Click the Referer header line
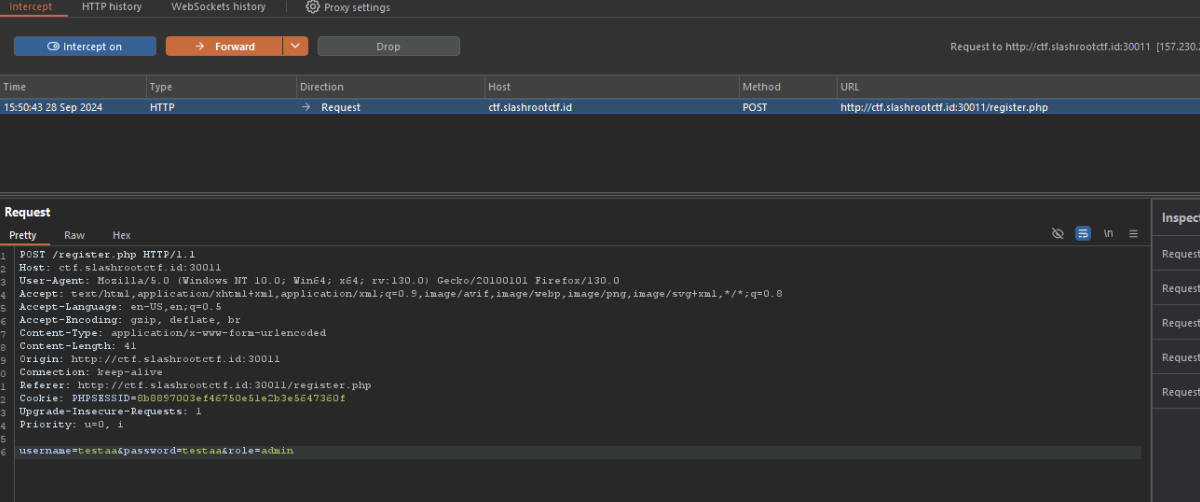The height and width of the screenshot is (502, 1200). pyautogui.click(x=195, y=385)
